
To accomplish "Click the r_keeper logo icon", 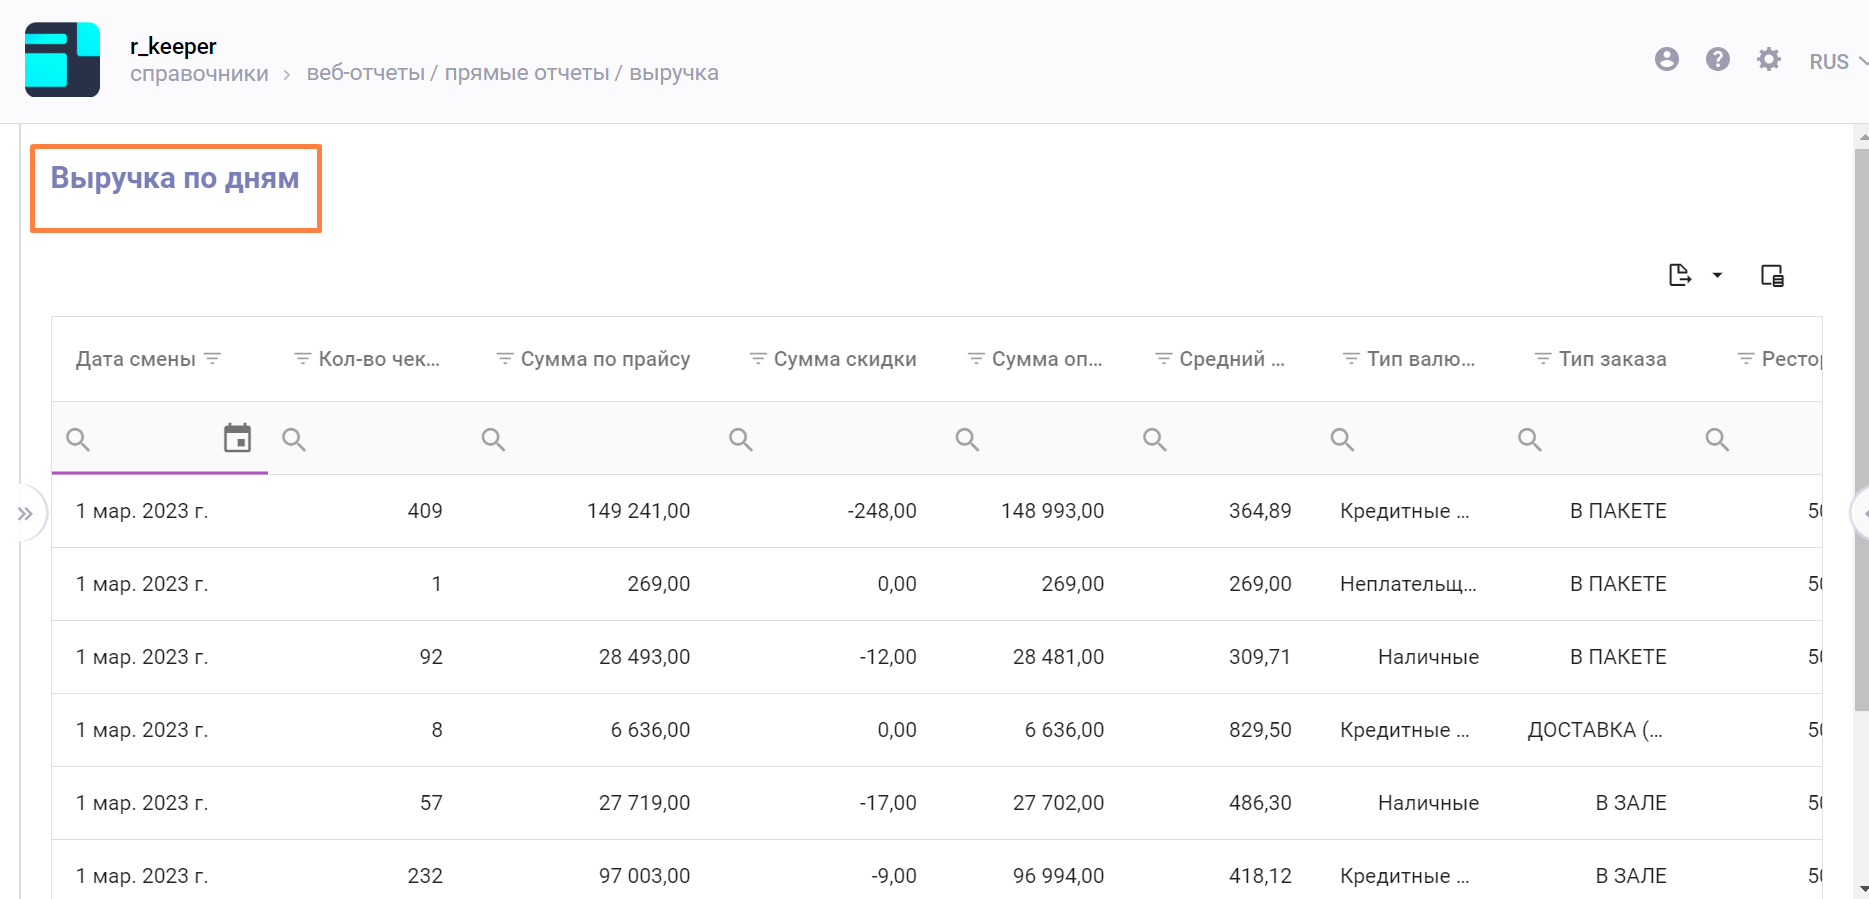I will (62, 60).
